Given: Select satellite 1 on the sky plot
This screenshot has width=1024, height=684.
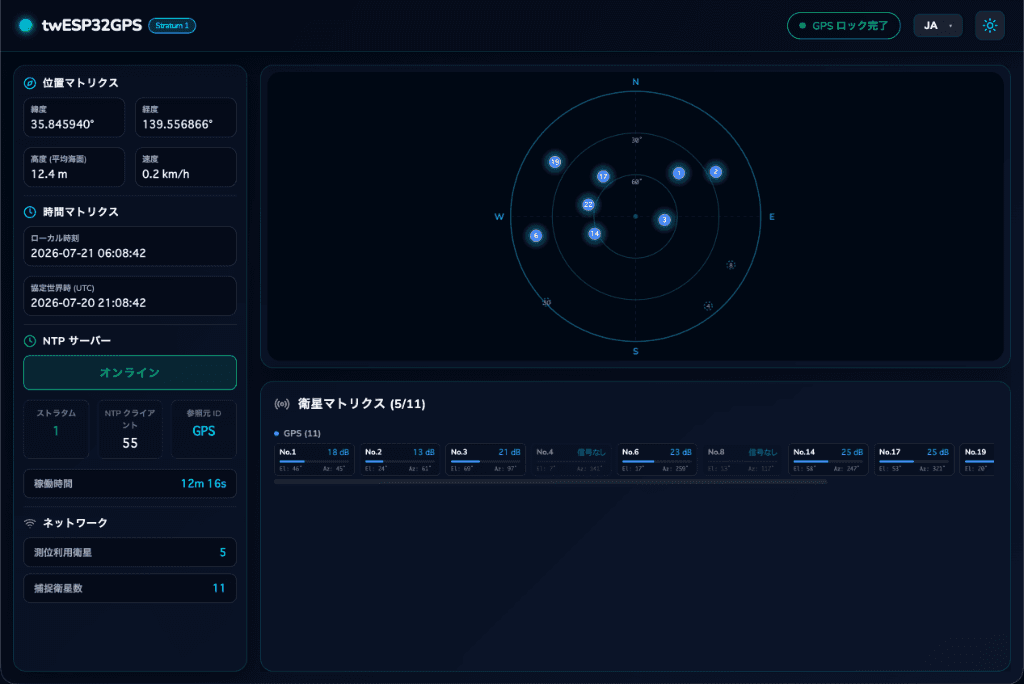Looking at the screenshot, I should click(x=679, y=173).
